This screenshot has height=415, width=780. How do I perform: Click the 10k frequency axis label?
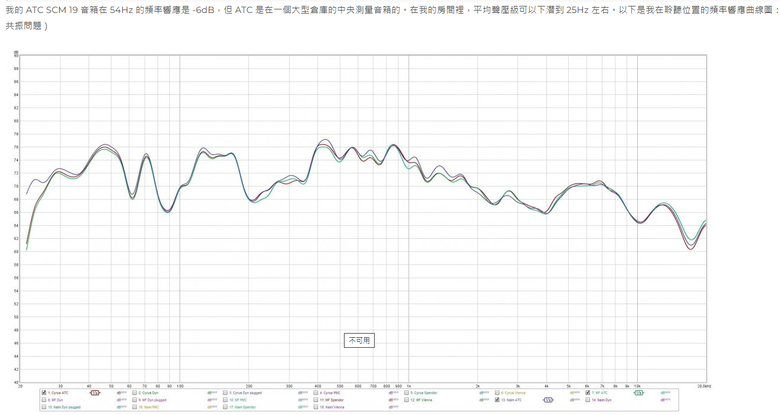click(x=636, y=386)
